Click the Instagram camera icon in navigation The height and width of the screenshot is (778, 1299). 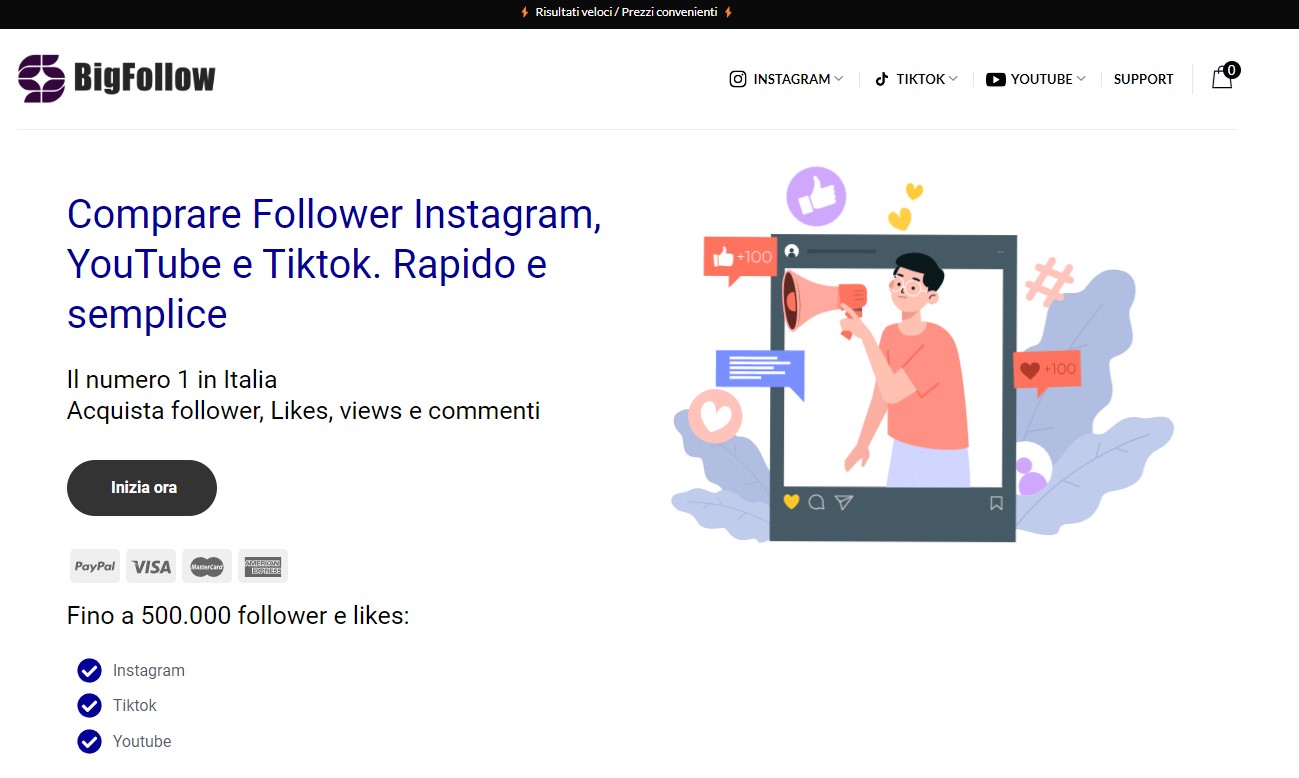[x=737, y=78]
